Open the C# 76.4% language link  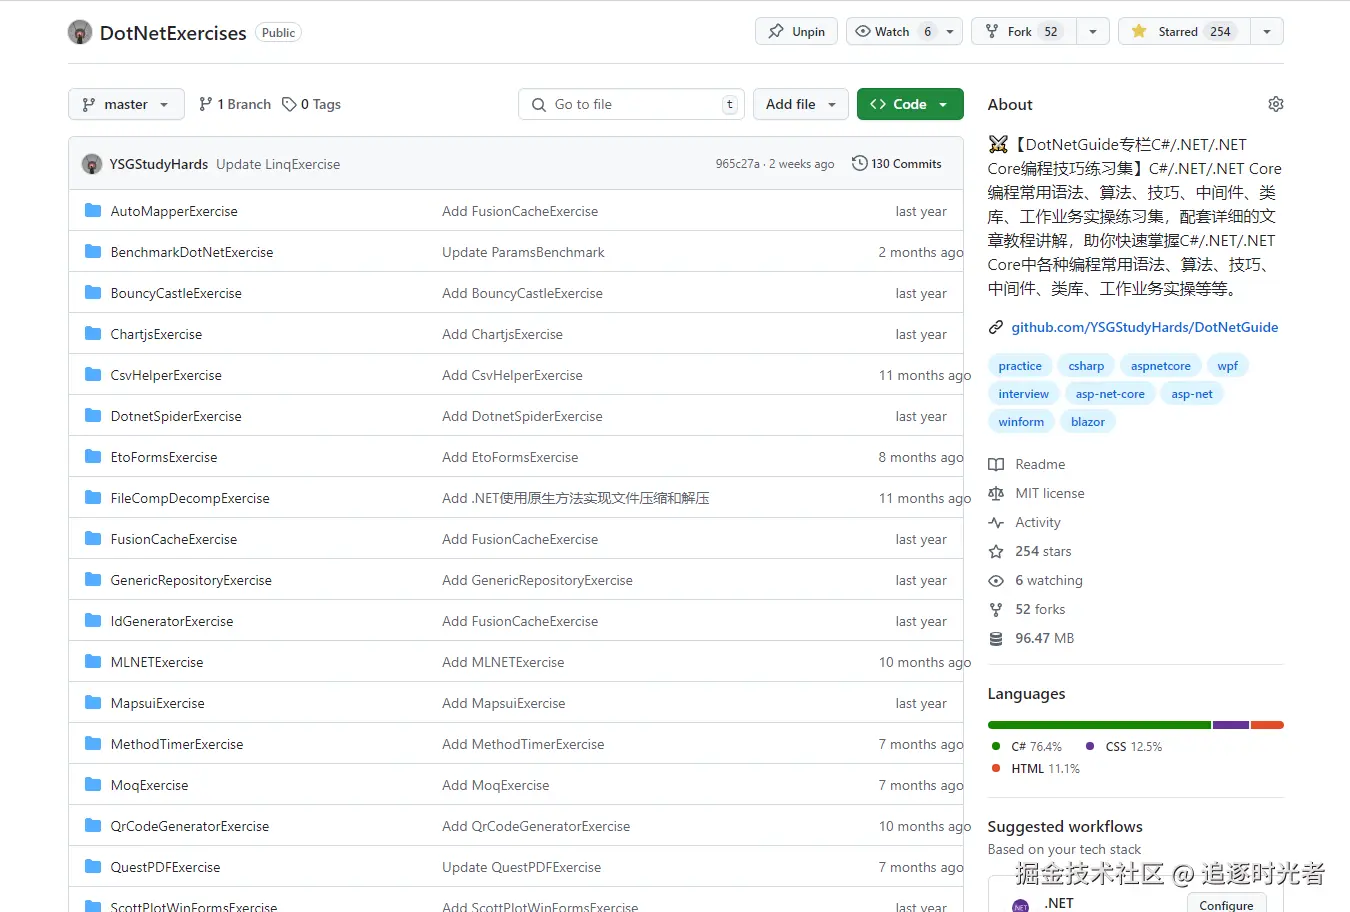coord(1027,747)
